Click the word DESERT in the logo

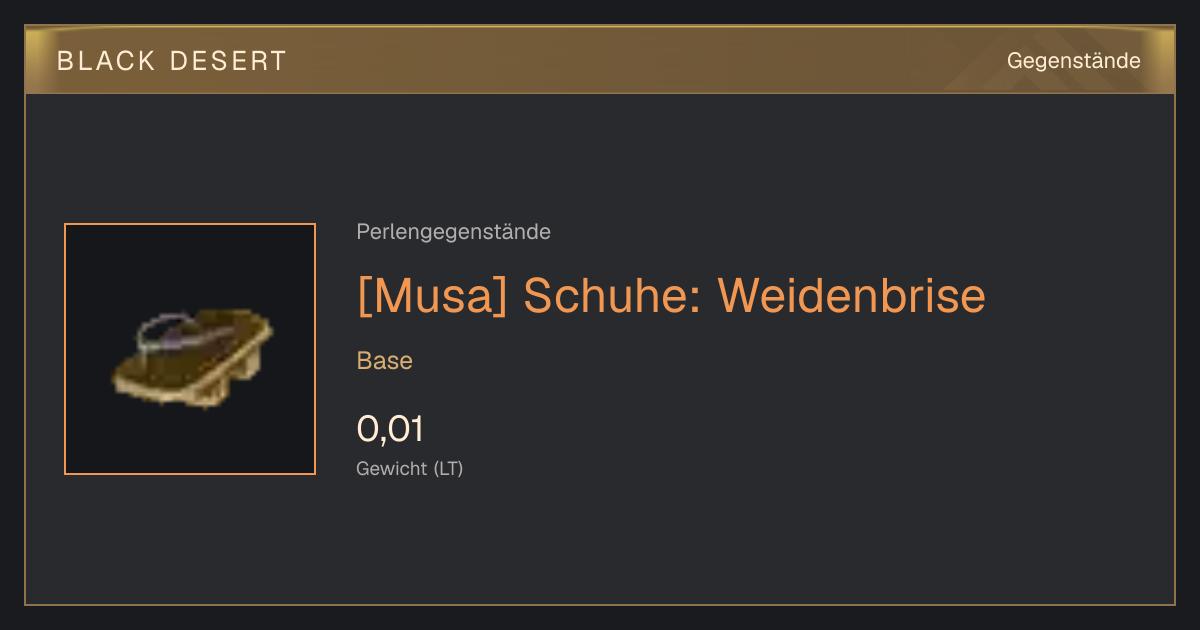[229, 61]
